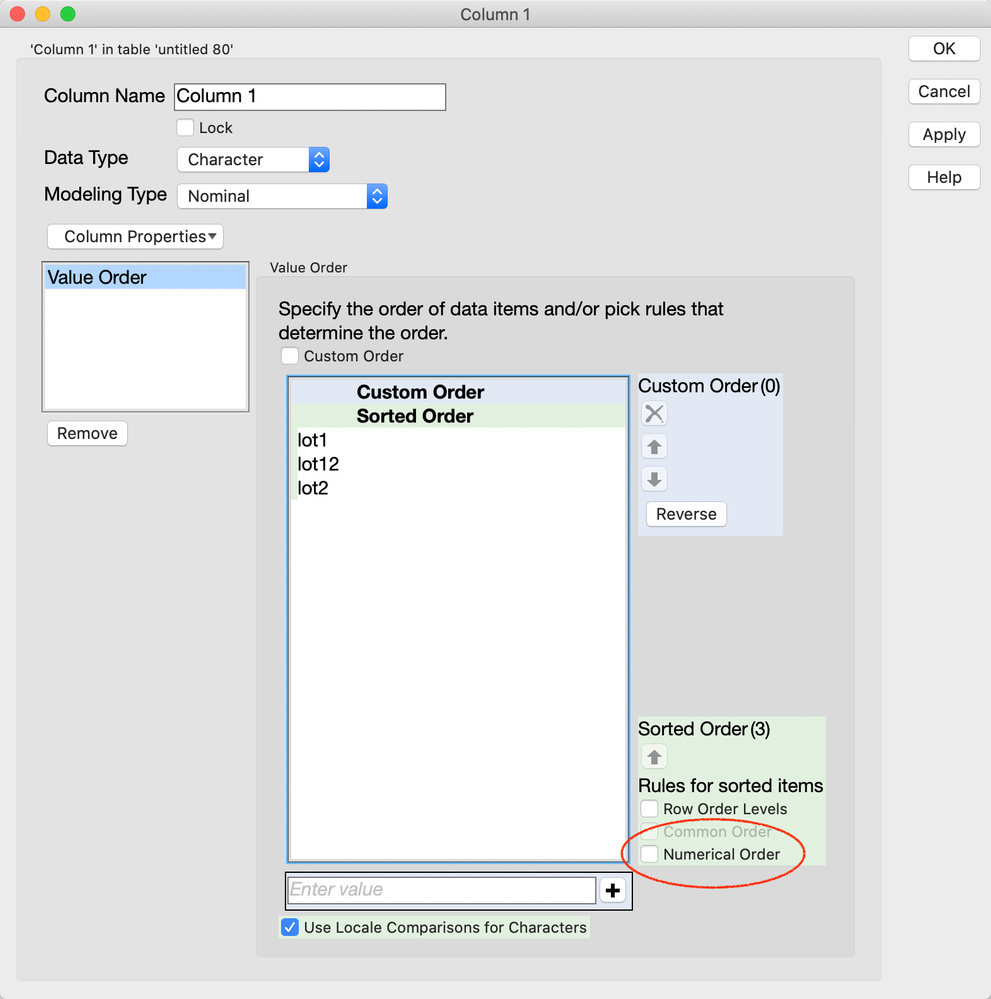Select lot1 in the sorted list
Viewport: 991px width, 999px height.
tap(458, 440)
